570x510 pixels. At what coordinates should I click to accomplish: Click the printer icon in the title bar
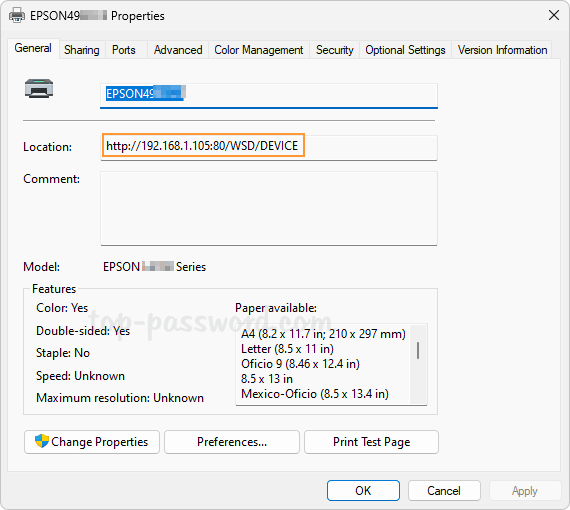pyautogui.click(x=17, y=15)
